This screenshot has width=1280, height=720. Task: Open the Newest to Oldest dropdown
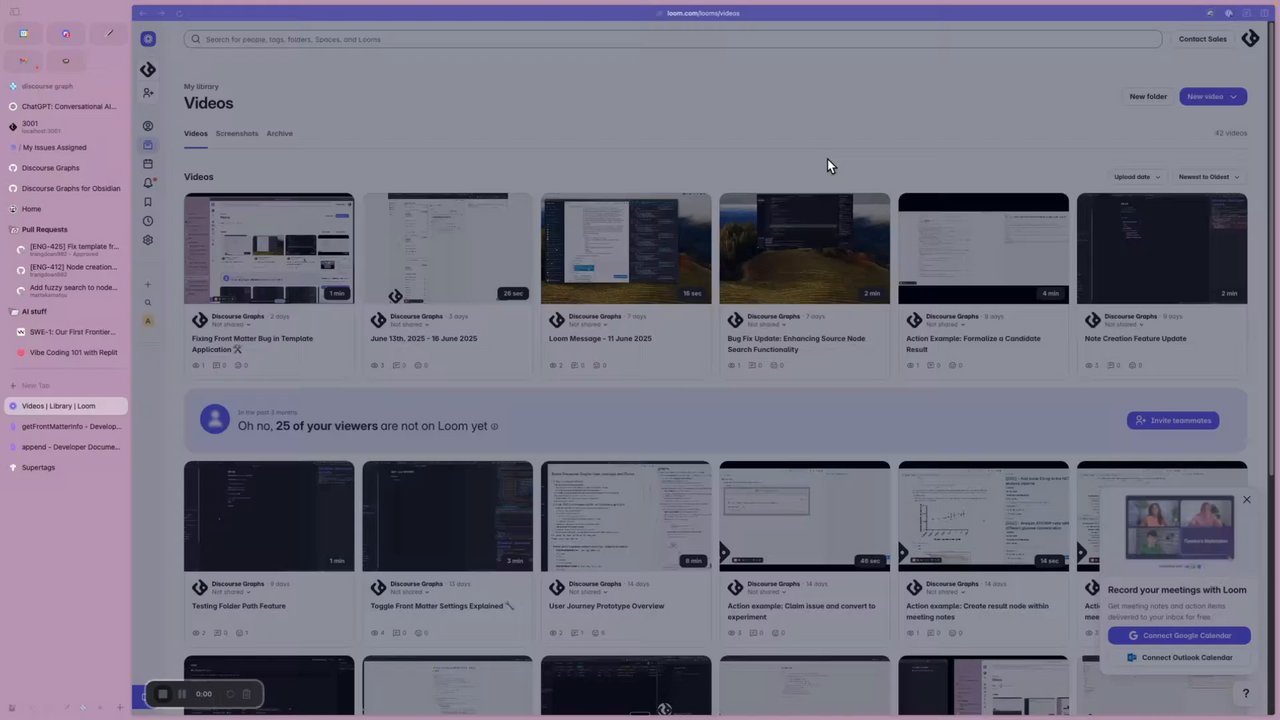point(1208,177)
